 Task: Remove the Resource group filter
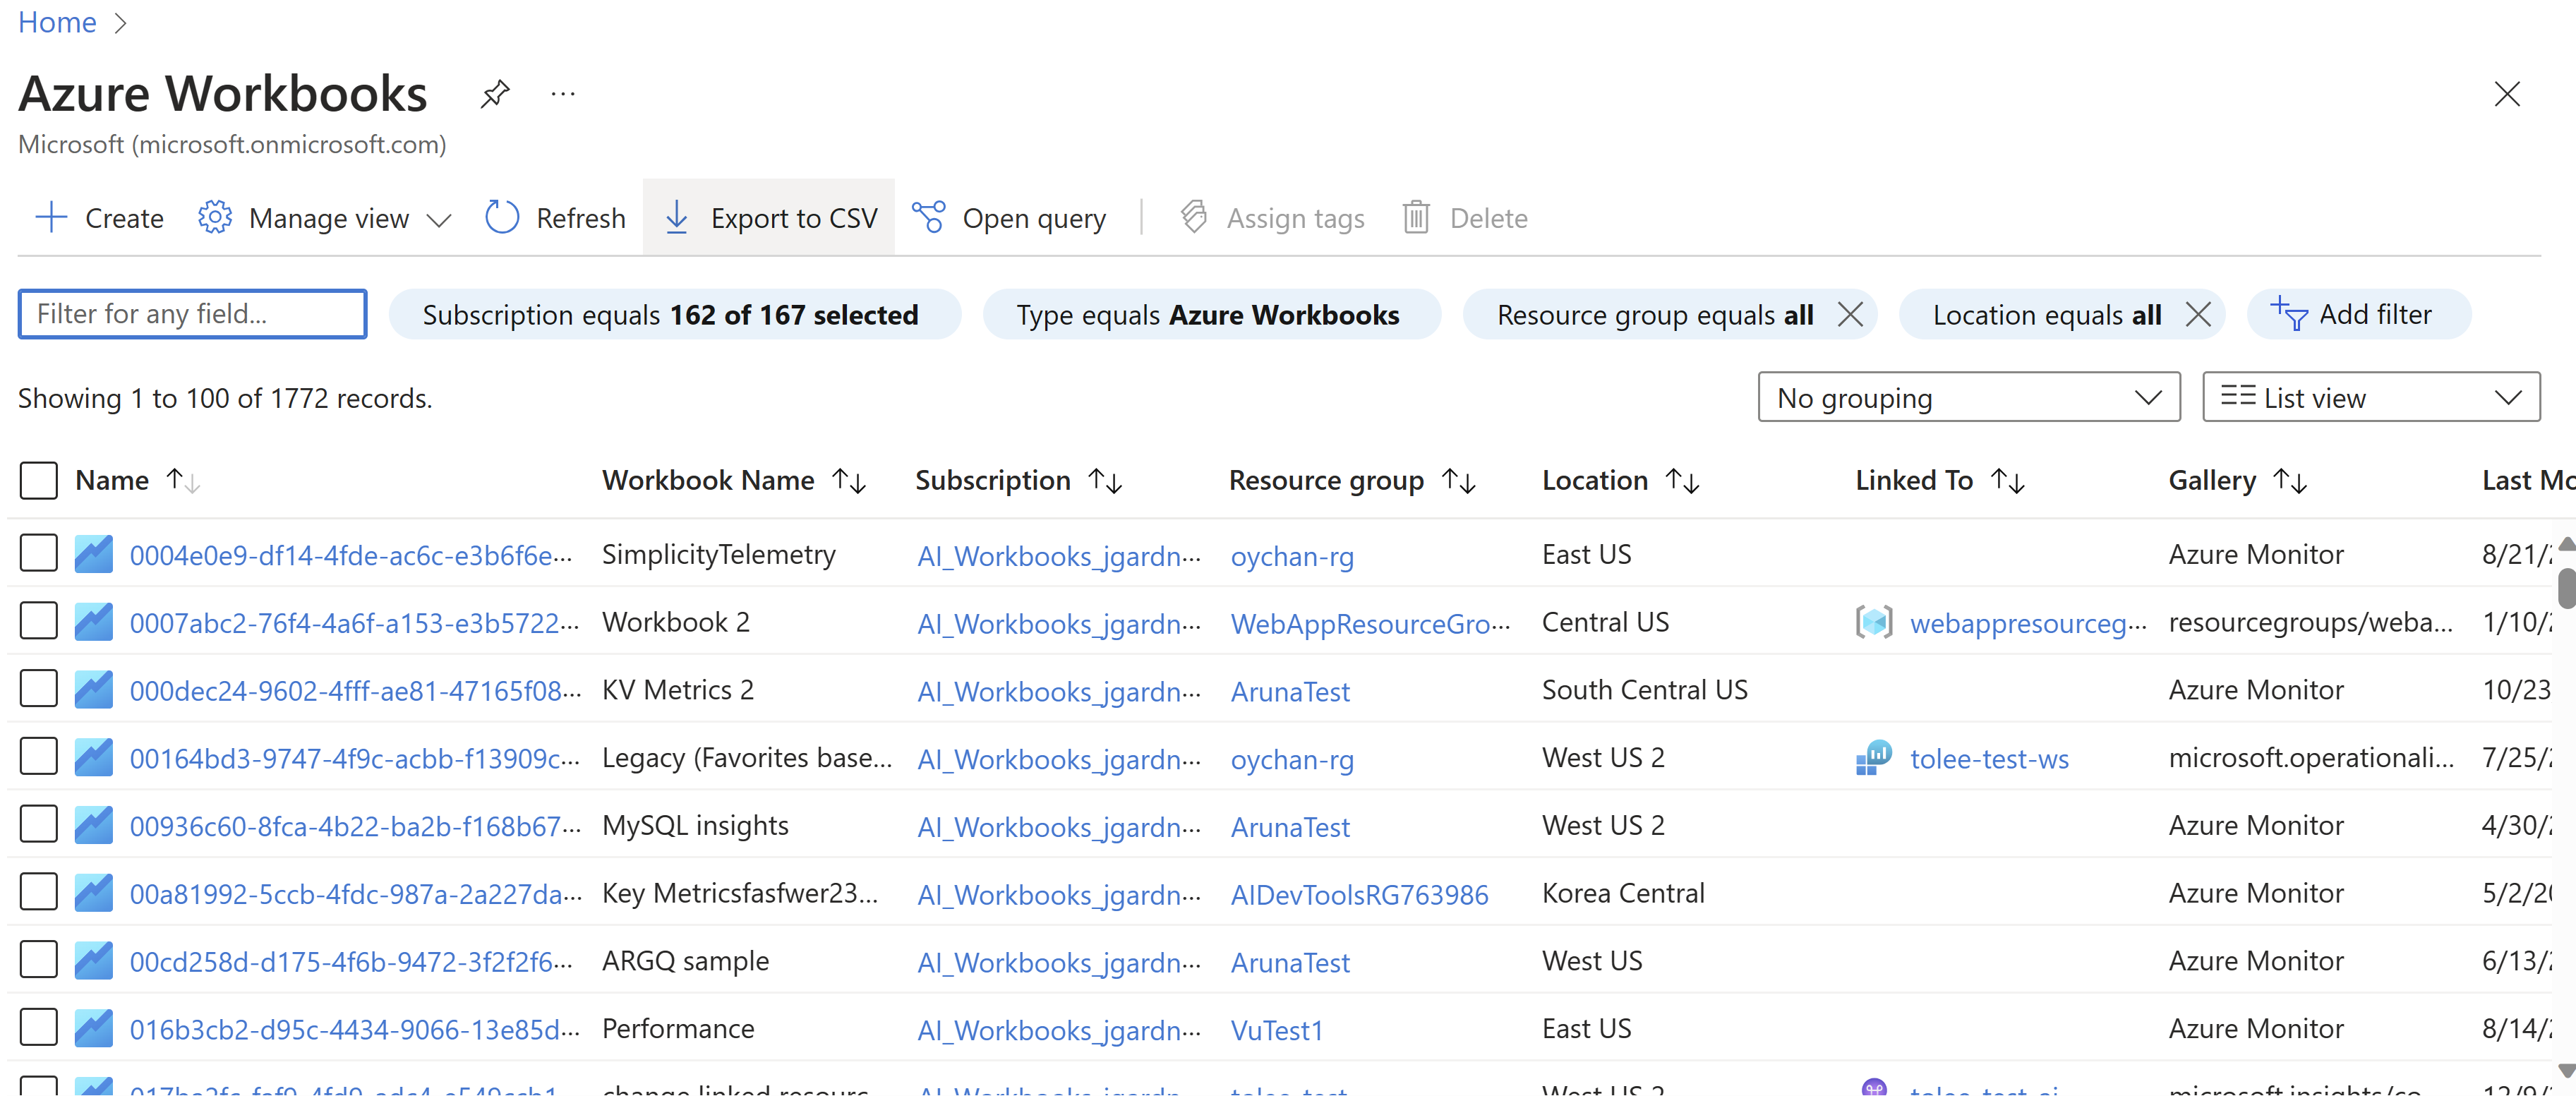pyautogui.click(x=1849, y=315)
